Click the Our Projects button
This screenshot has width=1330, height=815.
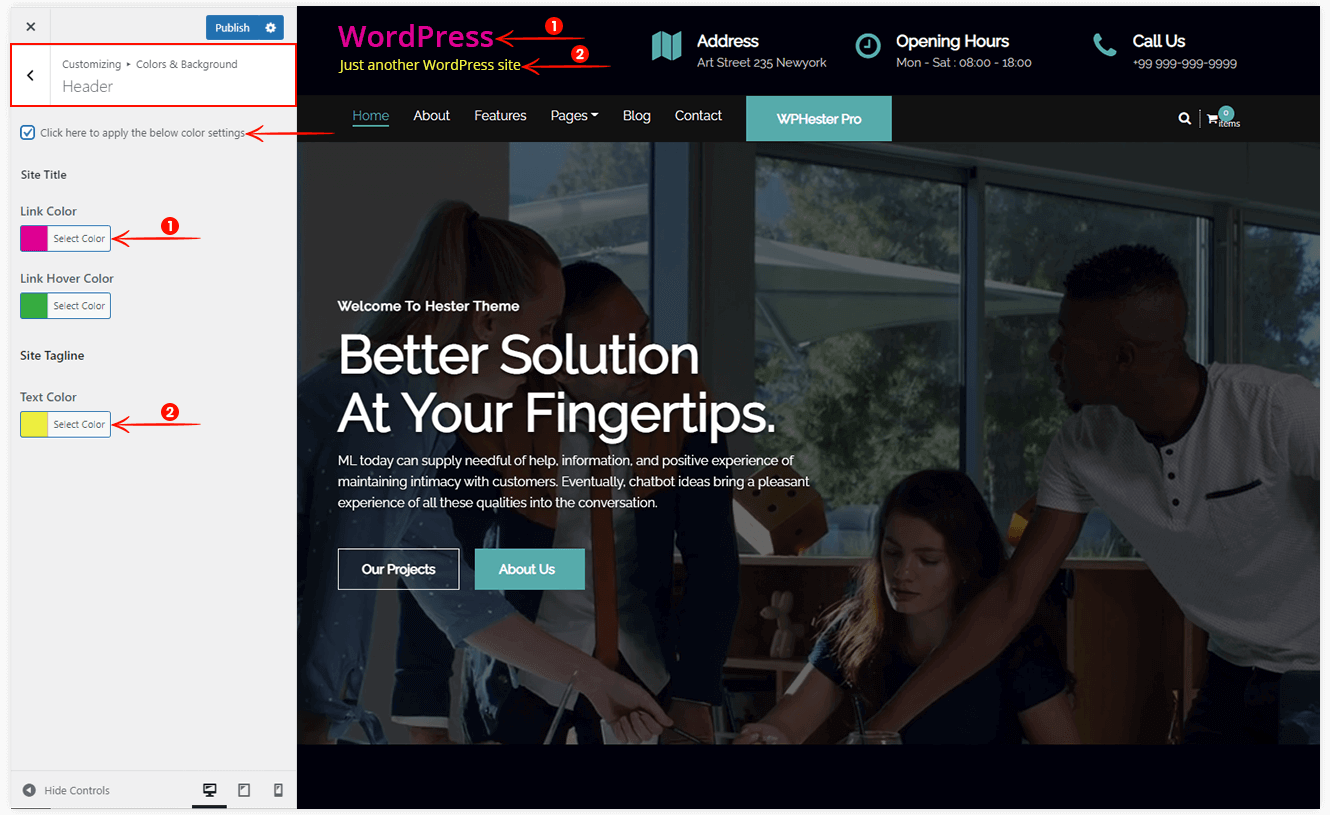coord(399,569)
